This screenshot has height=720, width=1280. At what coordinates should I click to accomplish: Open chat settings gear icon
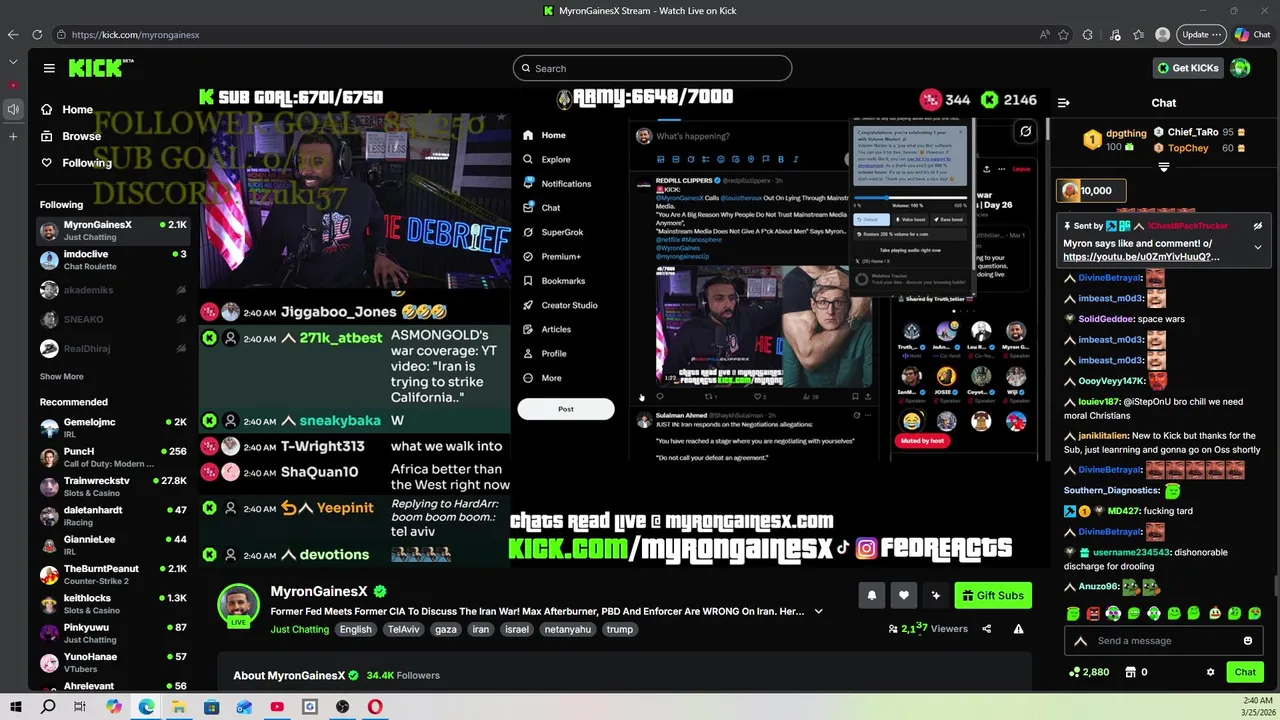[x=1210, y=672]
